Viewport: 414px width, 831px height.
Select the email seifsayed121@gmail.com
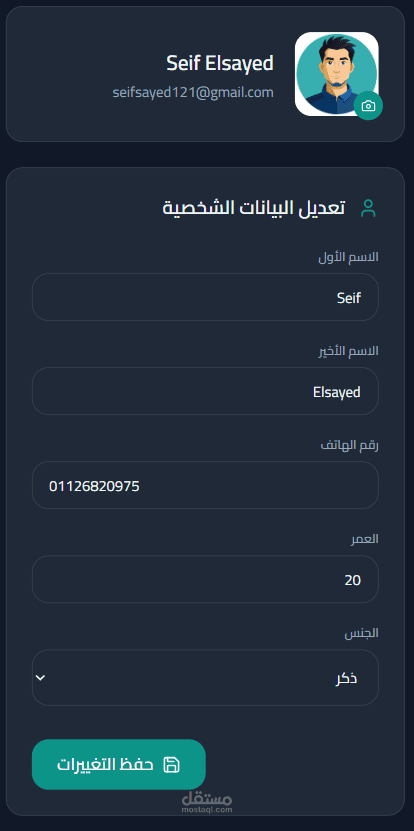click(x=193, y=92)
